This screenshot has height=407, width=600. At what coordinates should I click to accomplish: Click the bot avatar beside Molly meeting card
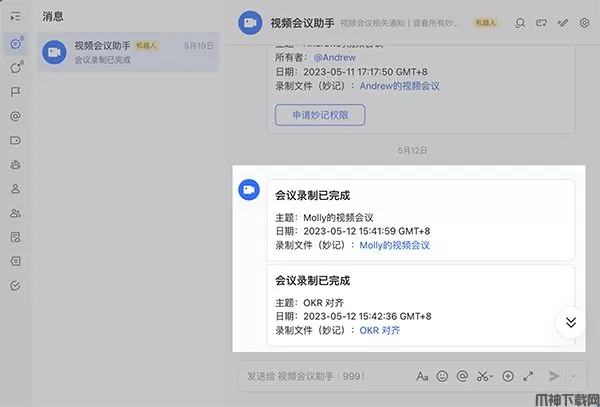pyautogui.click(x=249, y=190)
